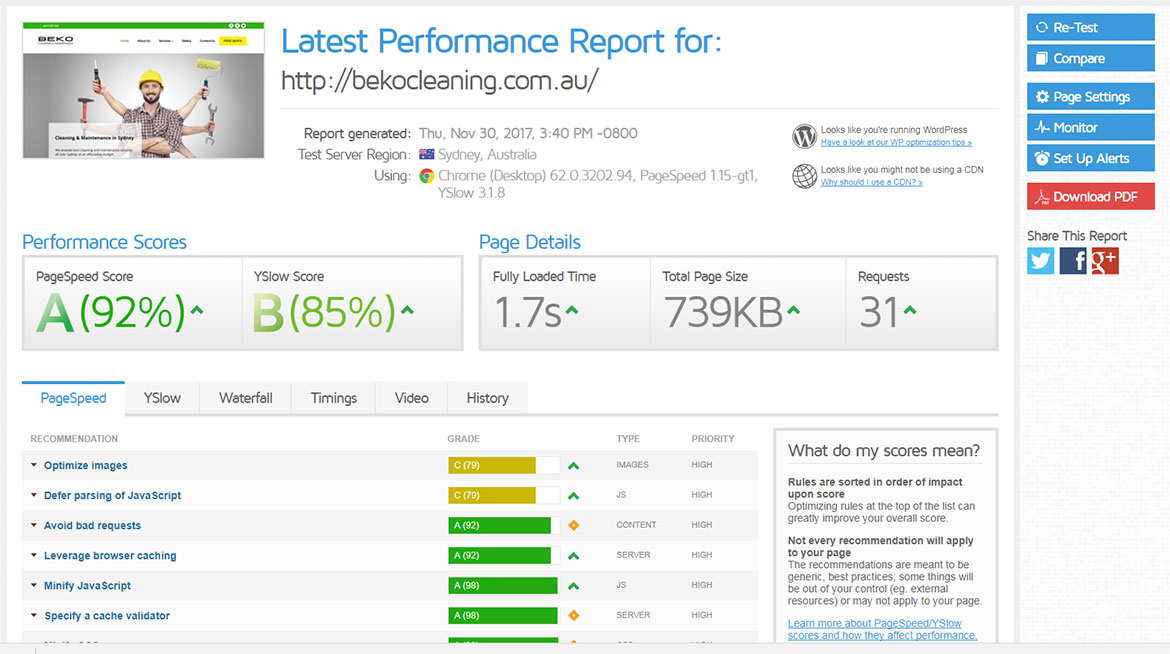Open Learn more about PageSpeed/YSlow scores link

(882, 629)
